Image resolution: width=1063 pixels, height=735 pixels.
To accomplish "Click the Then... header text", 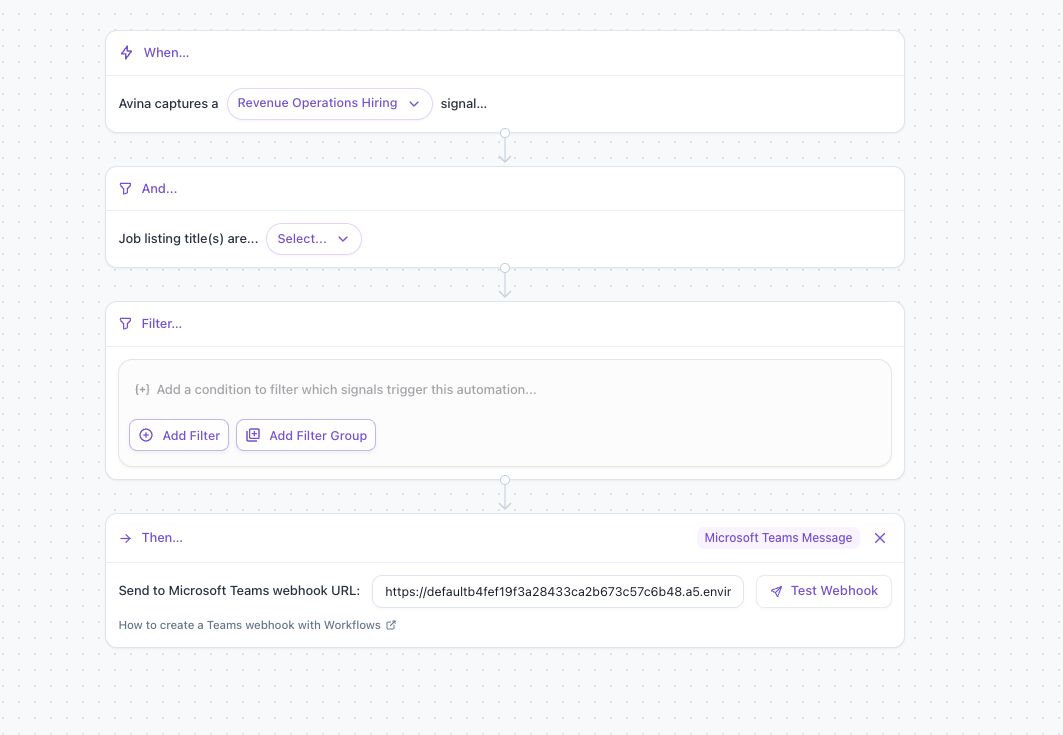I will click(162, 538).
